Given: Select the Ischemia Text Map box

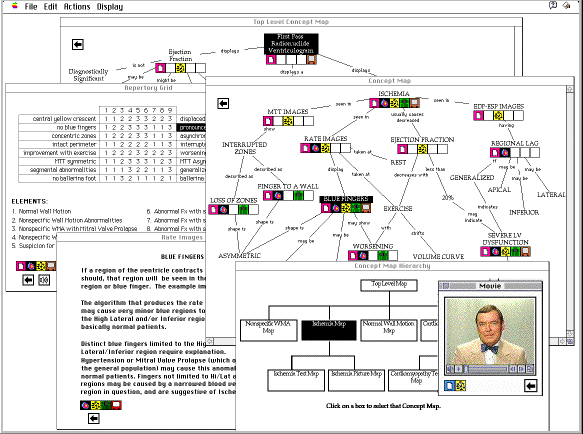Looking at the screenshot, I should coord(296,380).
